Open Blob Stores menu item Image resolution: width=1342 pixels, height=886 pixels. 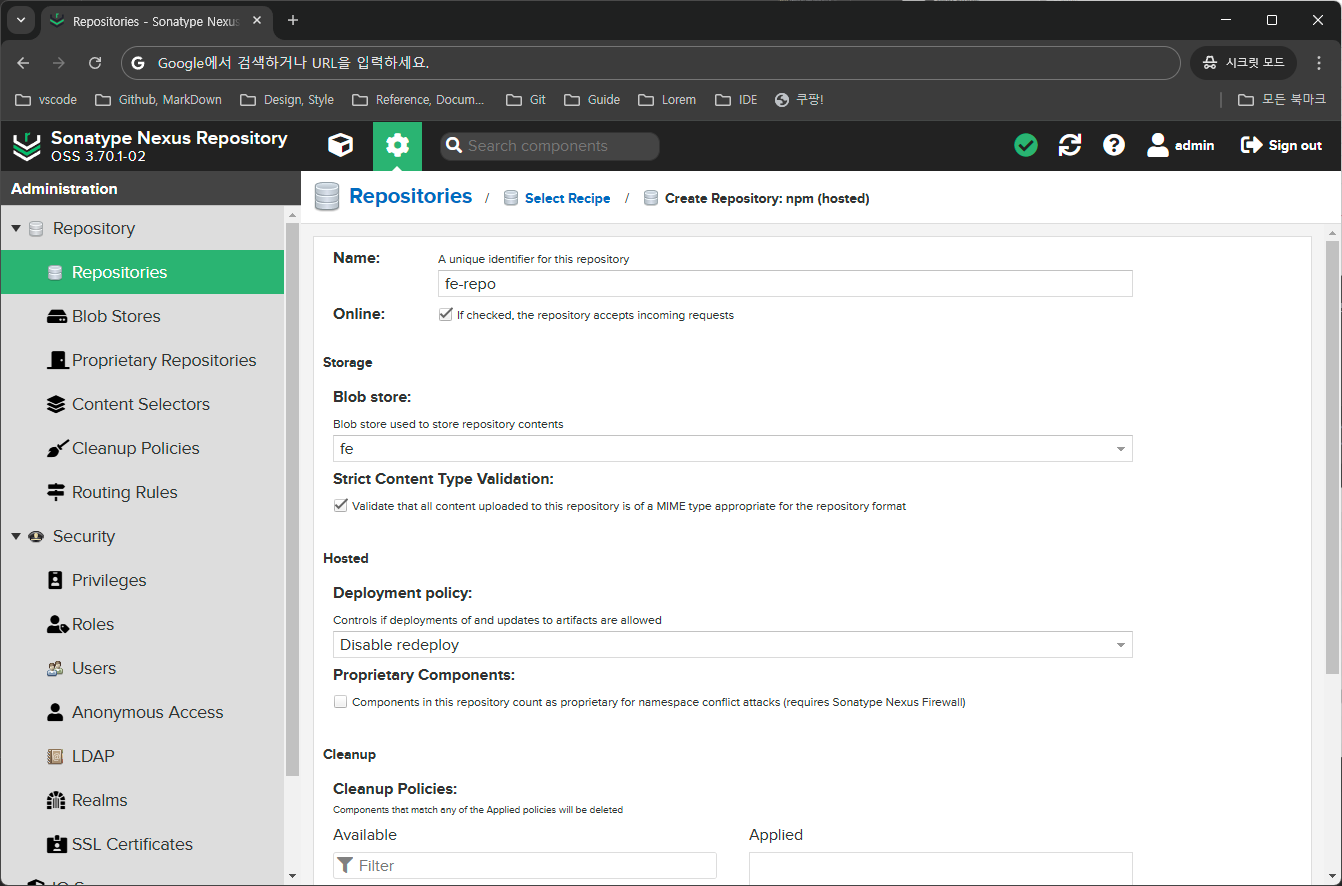coord(142,316)
